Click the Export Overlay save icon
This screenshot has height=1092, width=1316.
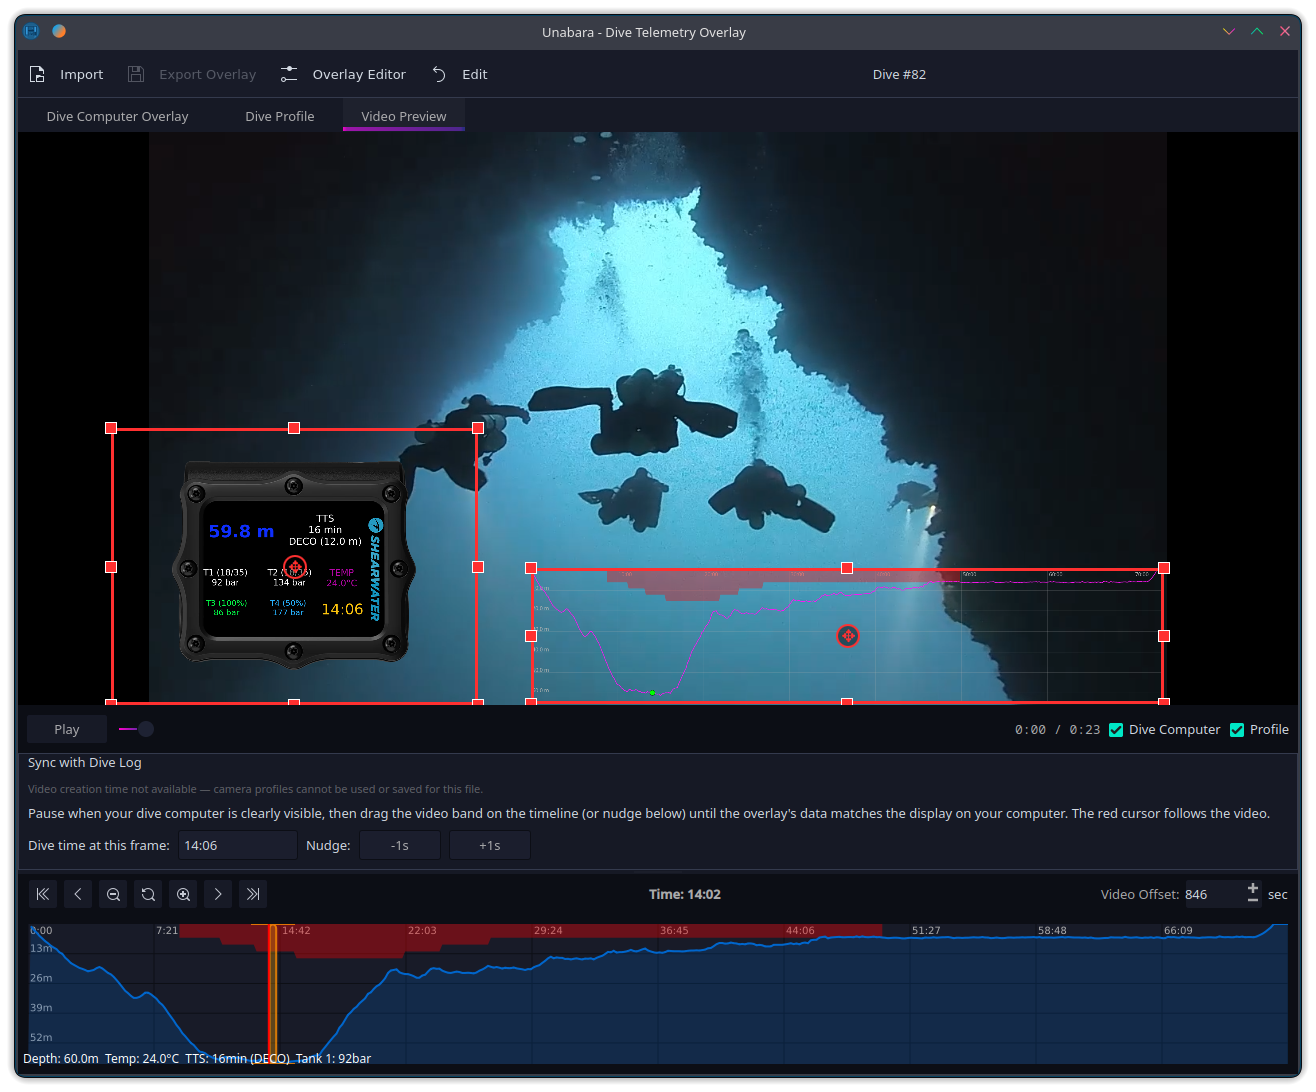136,74
